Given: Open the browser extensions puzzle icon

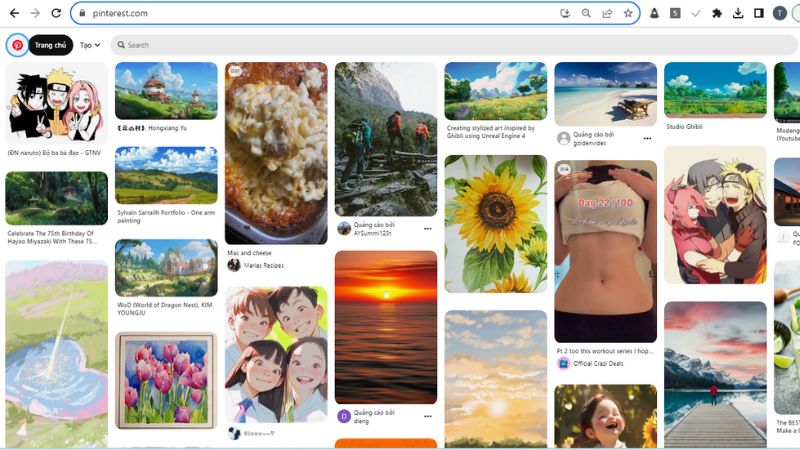Looking at the screenshot, I should (x=717, y=13).
